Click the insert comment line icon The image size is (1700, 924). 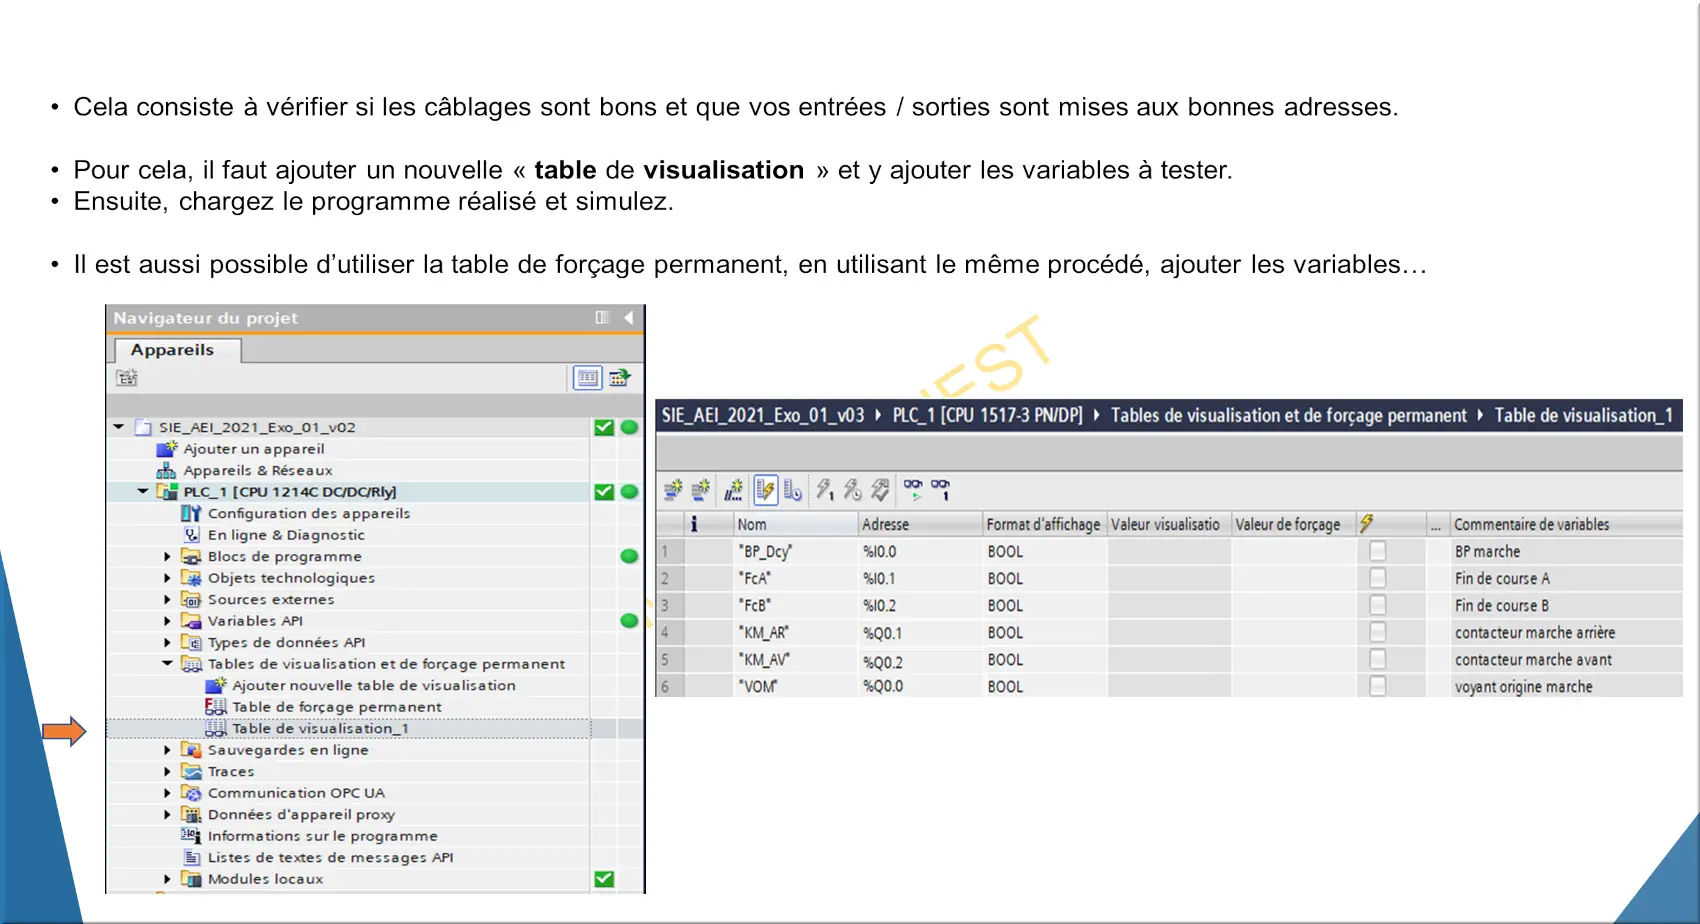[x=734, y=490]
